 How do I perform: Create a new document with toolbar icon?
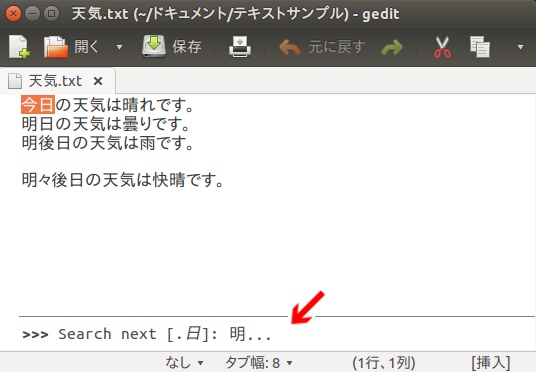pos(19,46)
